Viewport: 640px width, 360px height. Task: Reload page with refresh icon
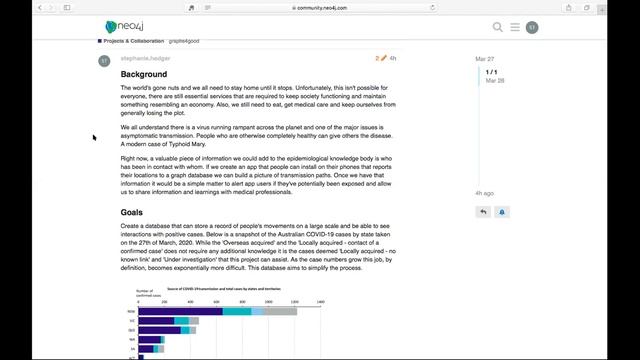click(x=432, y=8)
